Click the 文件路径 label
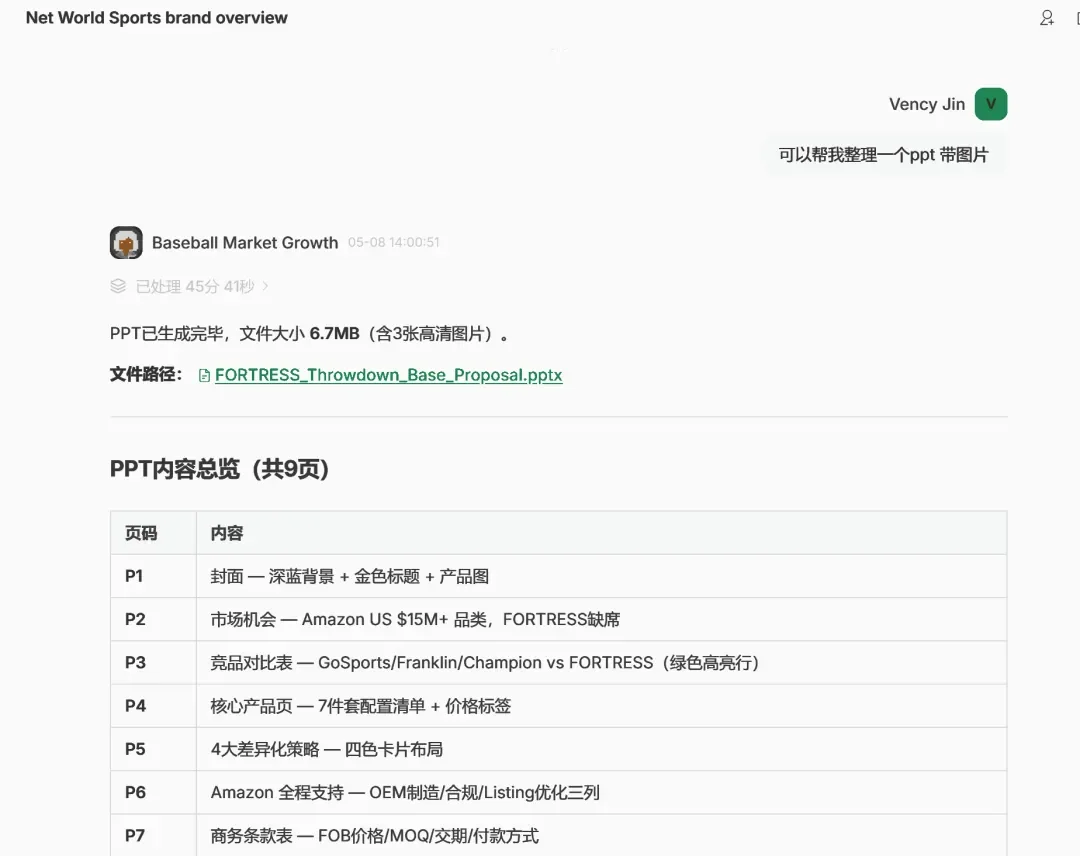This screenshot has height=856, width=1080. [145, 375]
